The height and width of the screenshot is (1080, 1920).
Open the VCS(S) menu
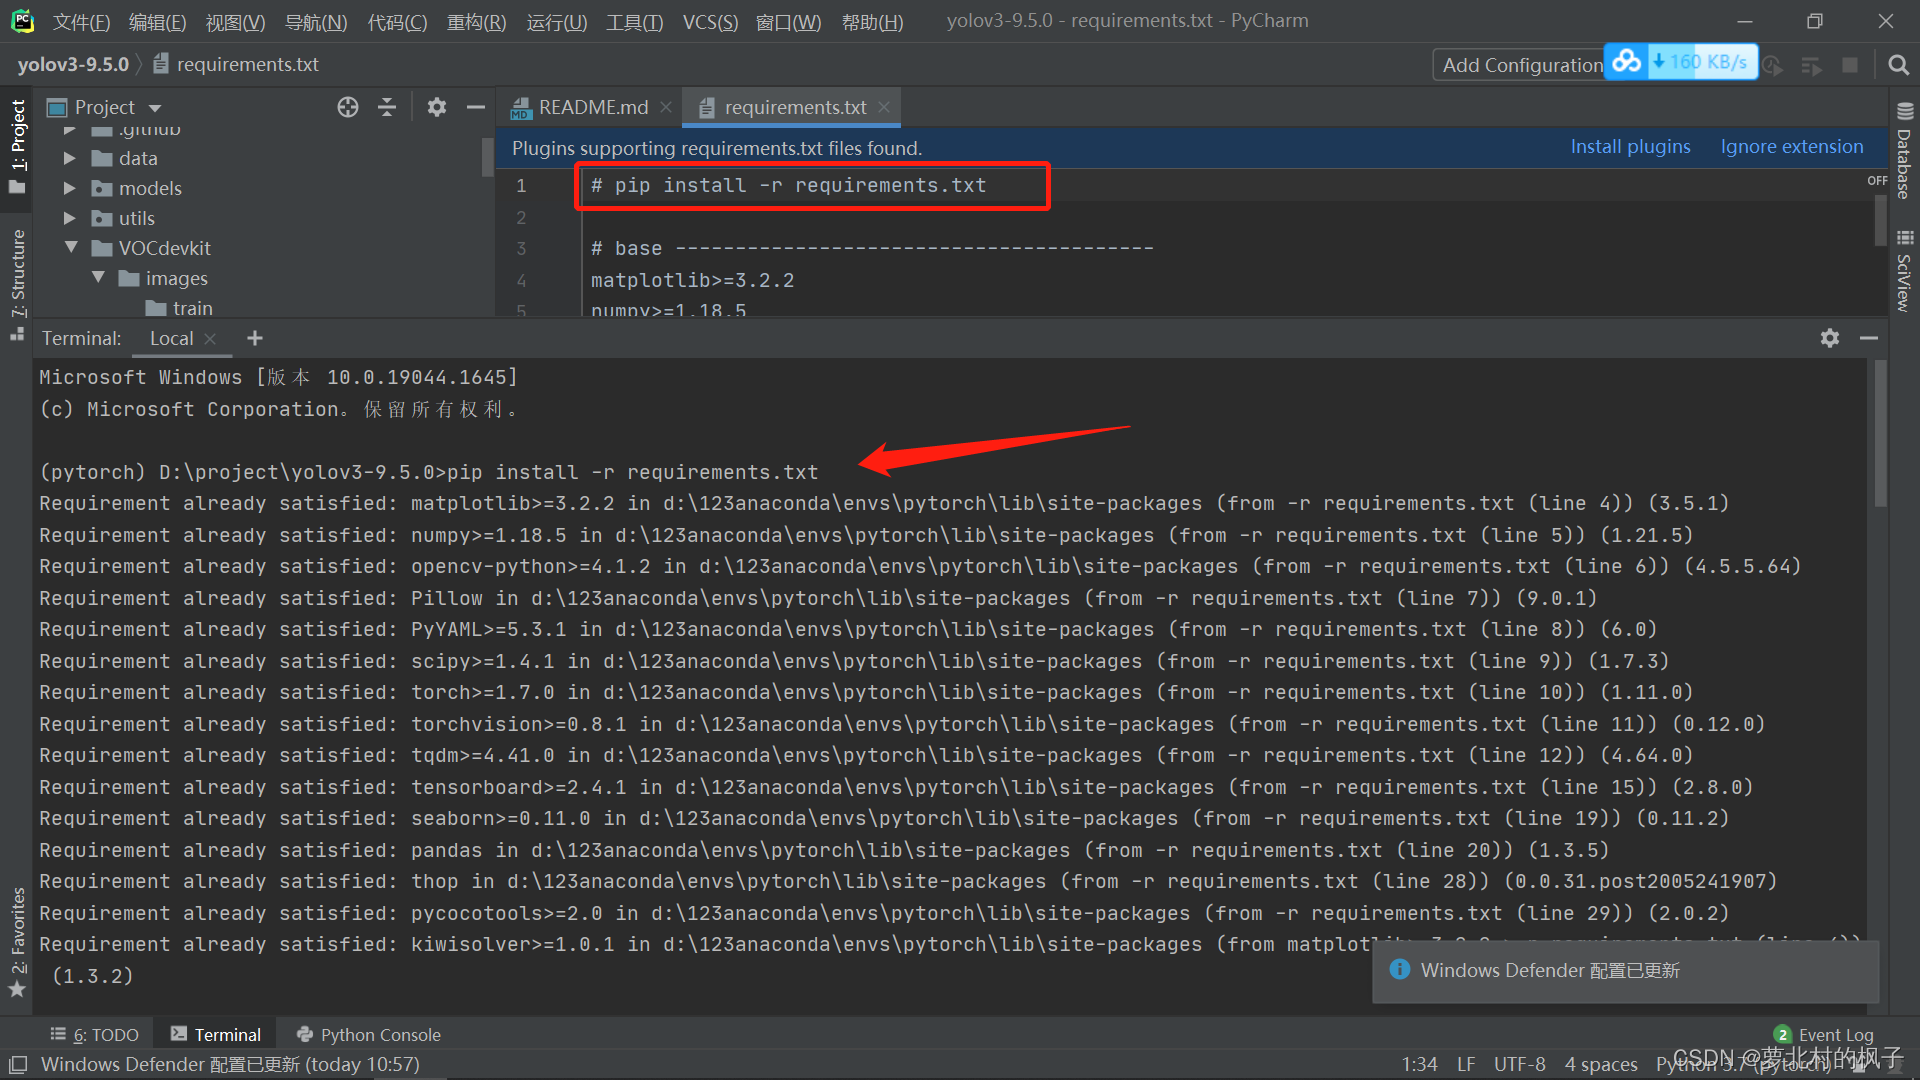(710, 22)
